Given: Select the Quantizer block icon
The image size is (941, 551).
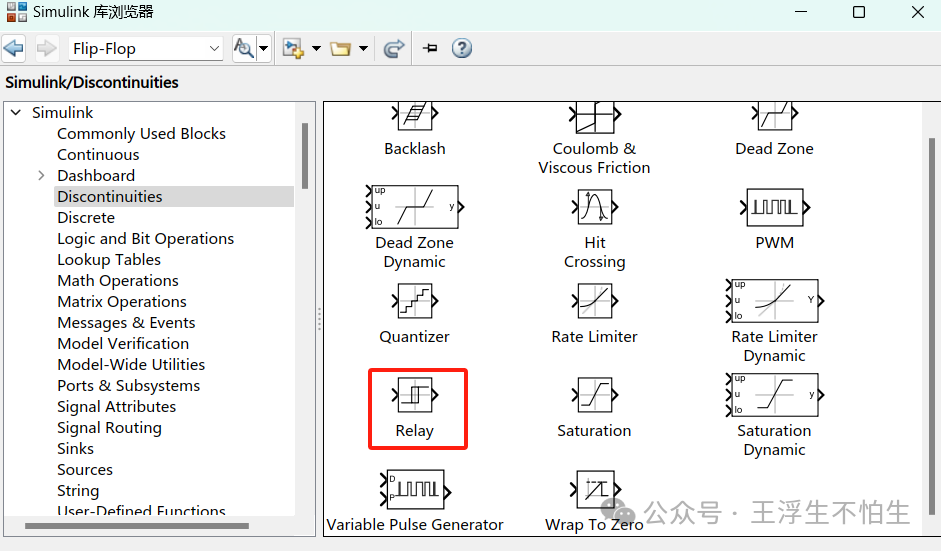Looking at the screenshot, I should 415,301.
